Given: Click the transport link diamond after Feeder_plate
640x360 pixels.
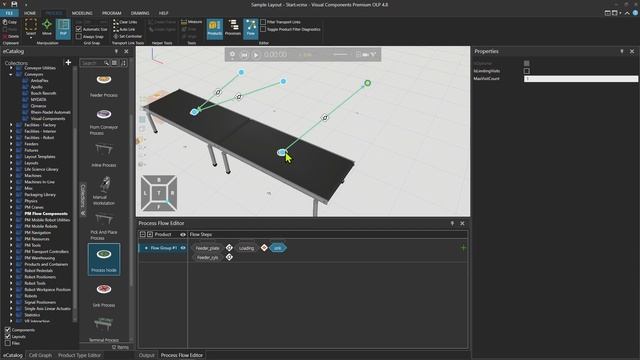Looking at the screenshot, I should click(x=229, y=248).
